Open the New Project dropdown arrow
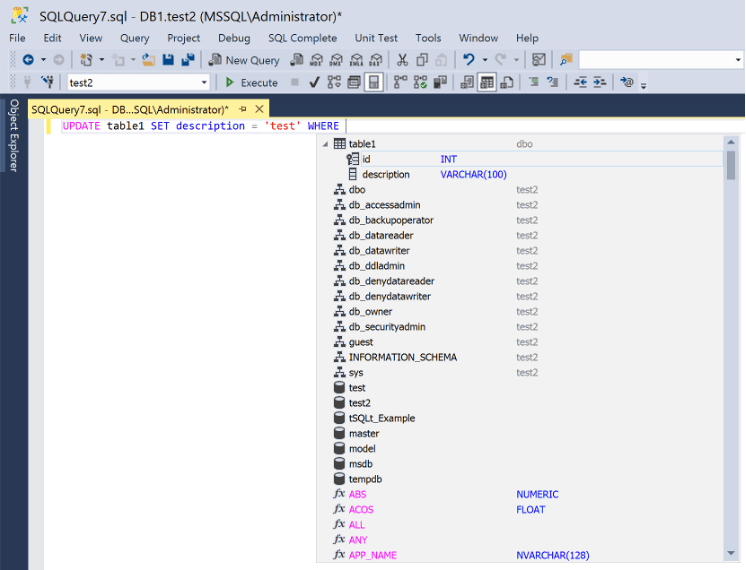Screen dimensions: 746x570 101,59
